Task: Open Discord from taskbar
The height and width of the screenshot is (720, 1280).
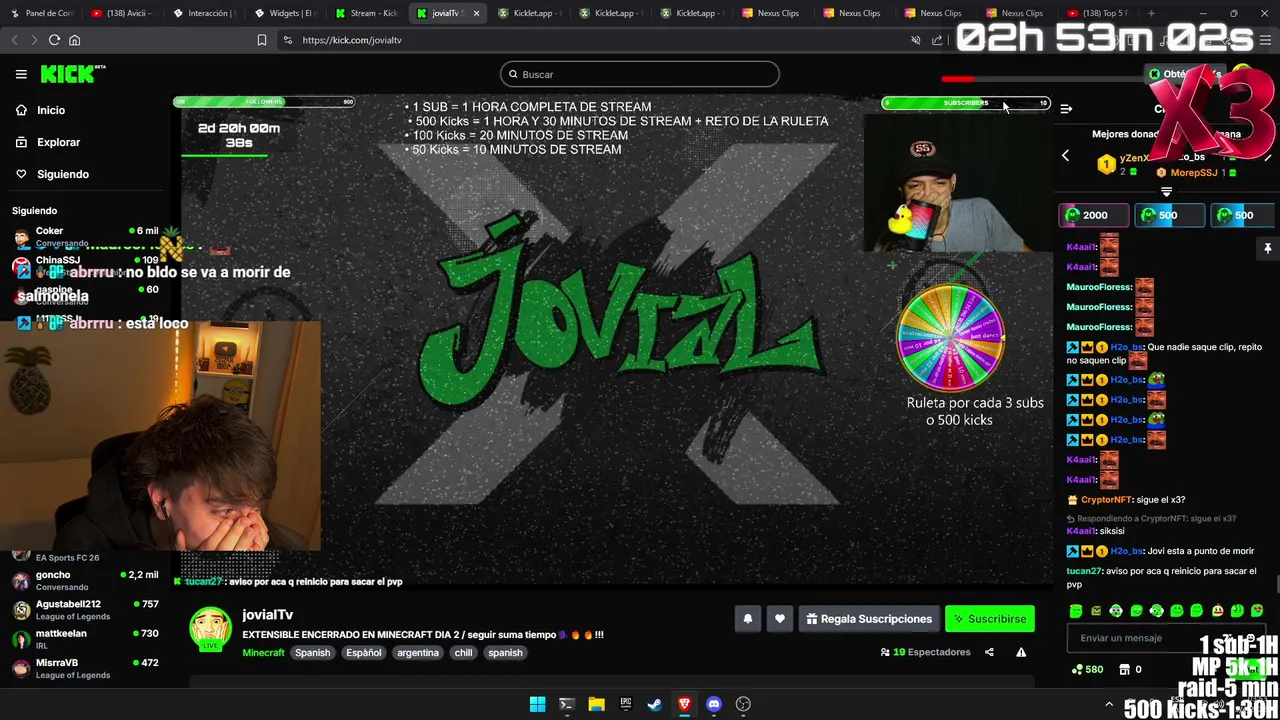Action: point(714,704)
